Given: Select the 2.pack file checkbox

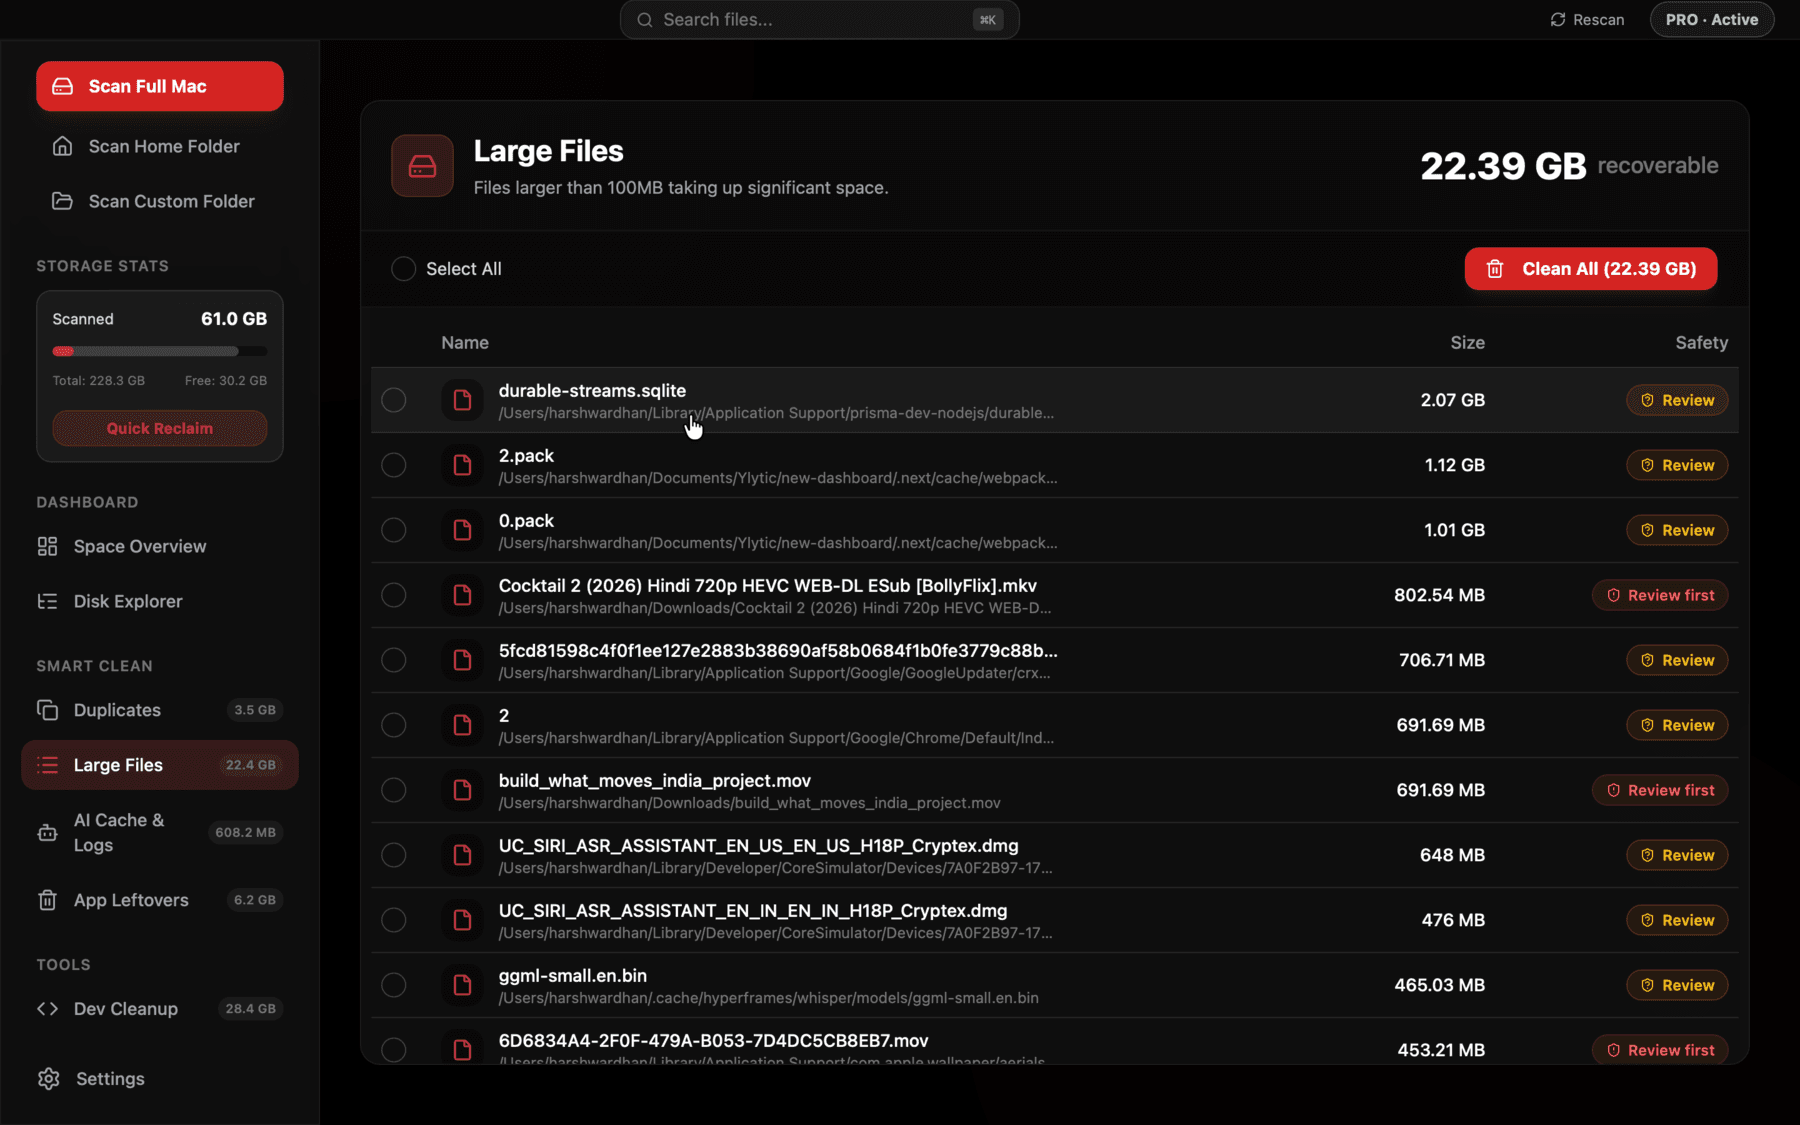Looking at the screenshot, I should pyautogui.click(x=394, y=465).
